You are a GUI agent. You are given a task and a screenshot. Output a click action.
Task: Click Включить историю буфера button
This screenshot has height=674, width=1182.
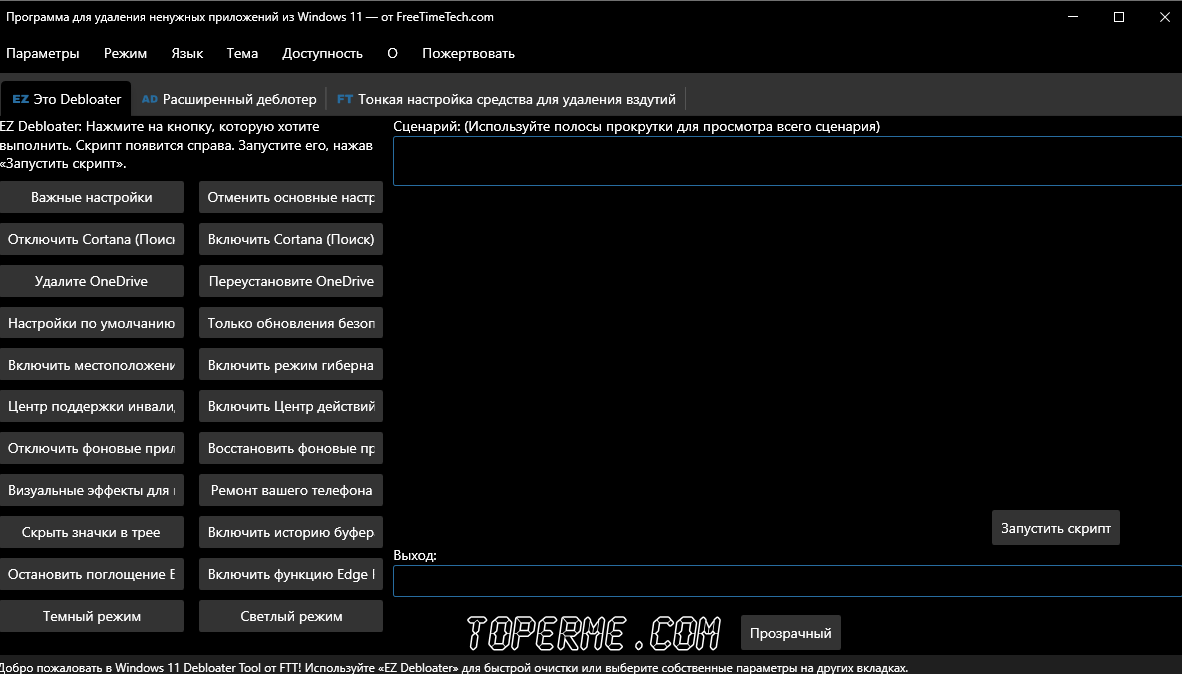(291, 532)
